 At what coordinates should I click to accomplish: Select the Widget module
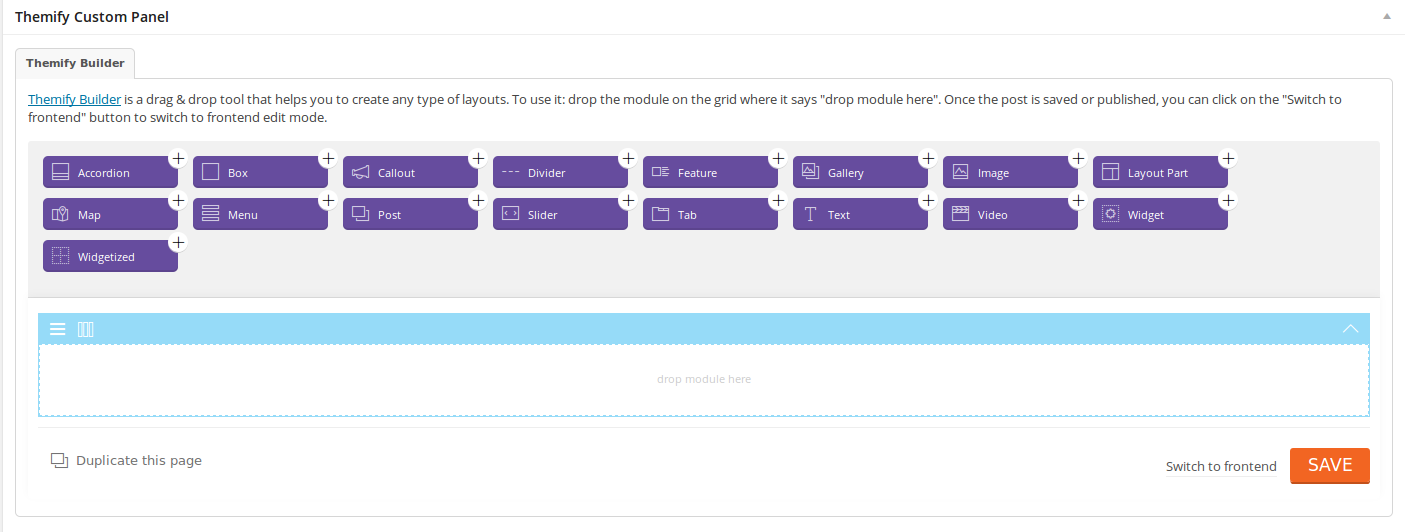coord(1160,214)
